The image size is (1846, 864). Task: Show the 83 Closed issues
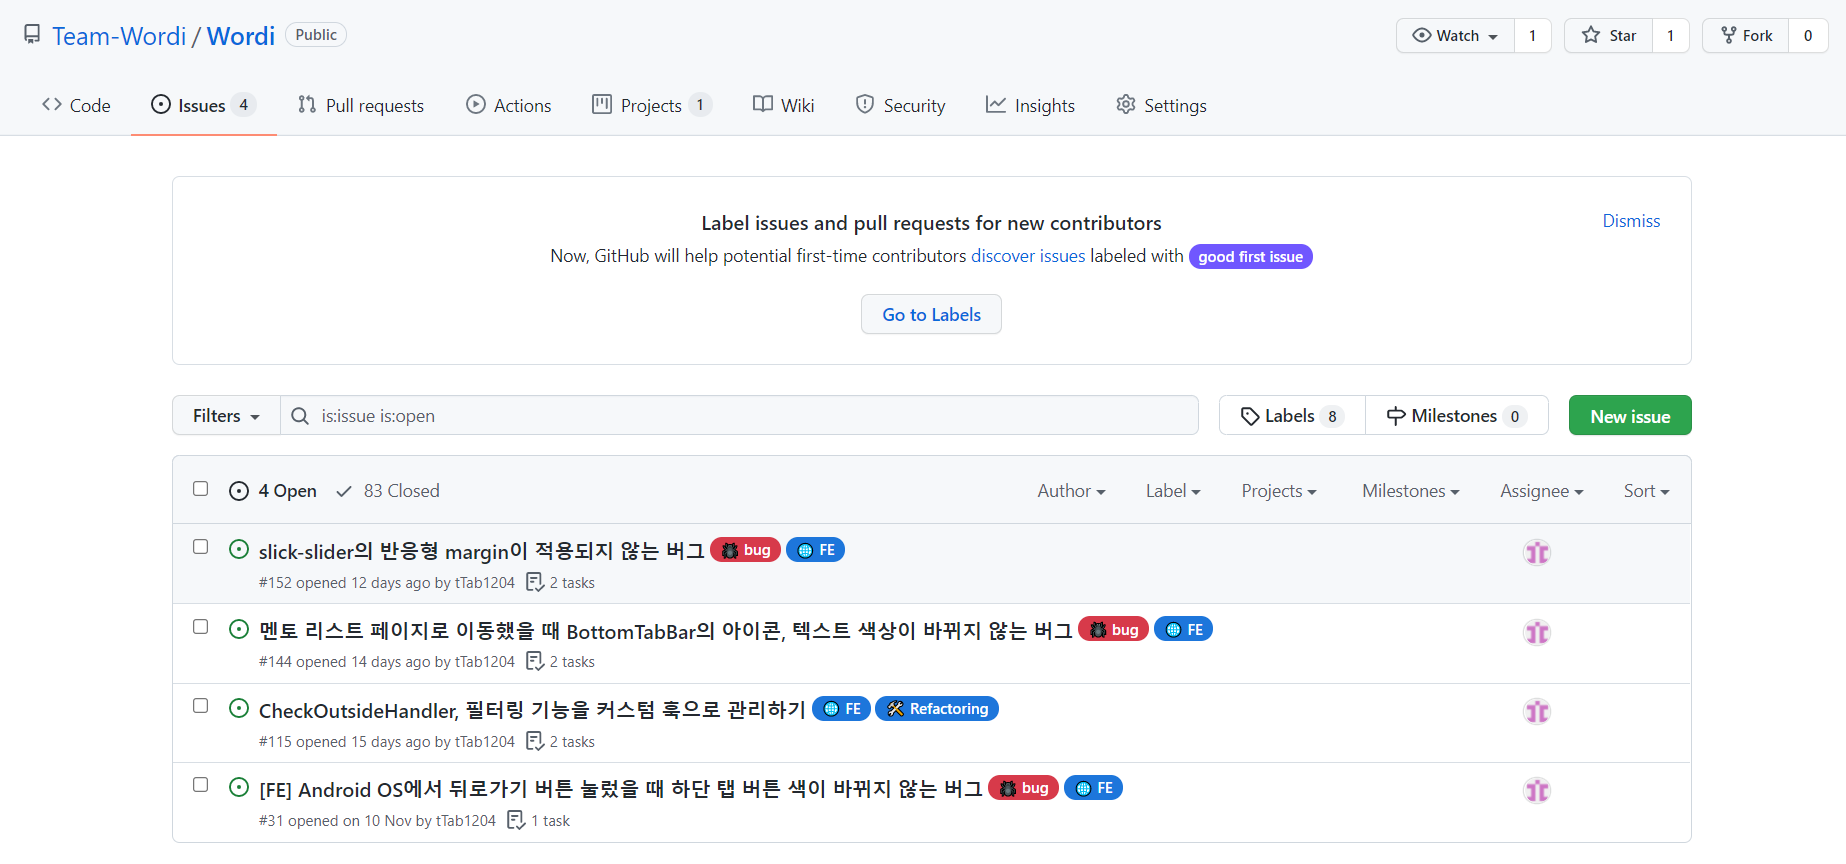point(388,491)
